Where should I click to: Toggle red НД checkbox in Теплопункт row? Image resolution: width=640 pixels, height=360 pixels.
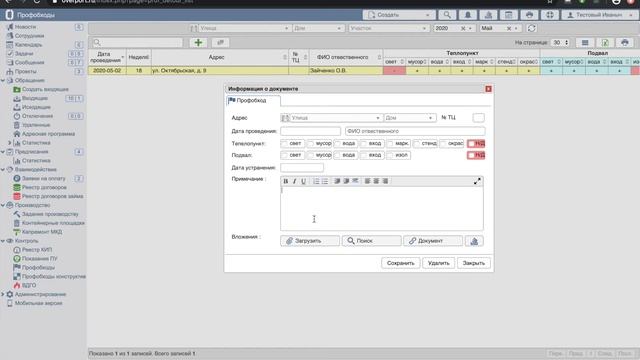click(471, 144)
